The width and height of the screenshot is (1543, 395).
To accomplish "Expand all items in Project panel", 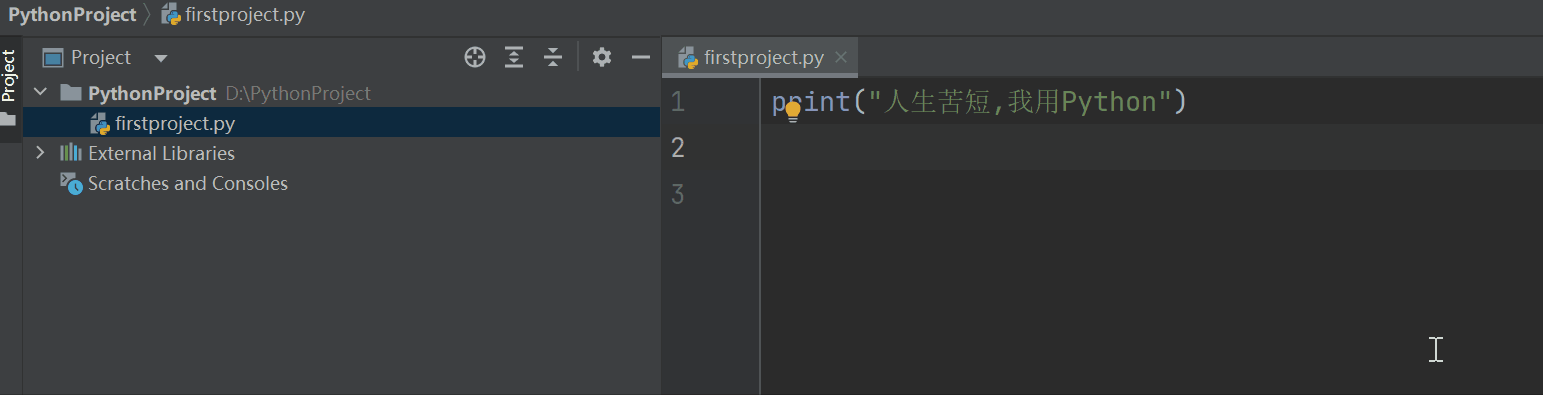I will click(x=514, y=57).
